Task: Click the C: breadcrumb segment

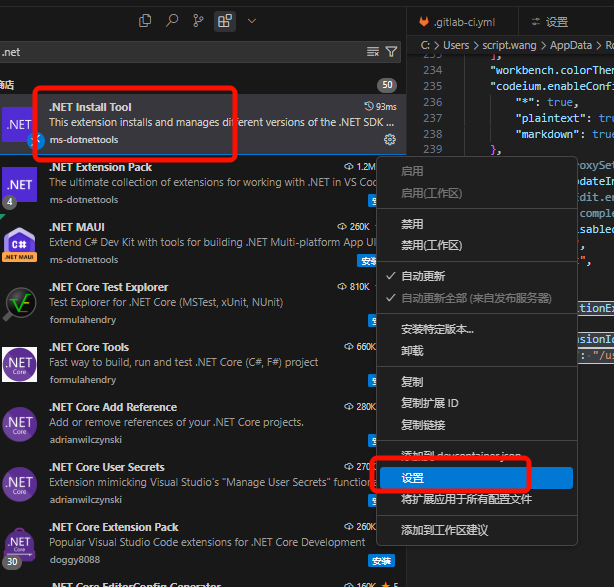Action: (425, 45)
